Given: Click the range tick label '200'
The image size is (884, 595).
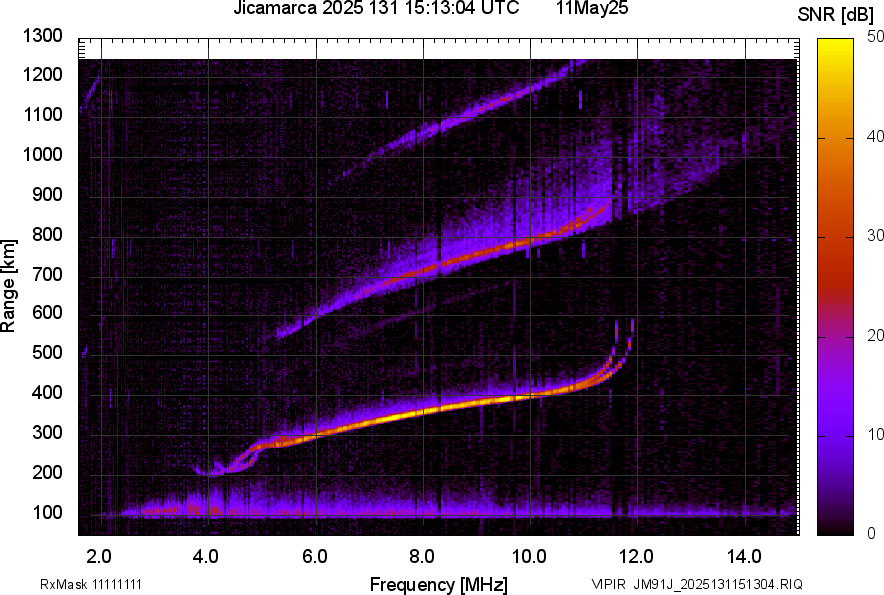Looking at the screenshot, I should pos(47,472).
